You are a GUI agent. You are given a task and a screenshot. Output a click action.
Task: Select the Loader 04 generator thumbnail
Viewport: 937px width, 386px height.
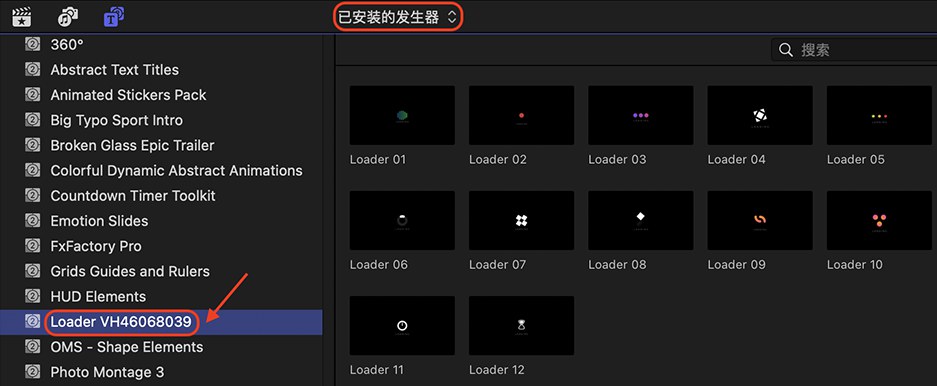(x=760, y=115)
